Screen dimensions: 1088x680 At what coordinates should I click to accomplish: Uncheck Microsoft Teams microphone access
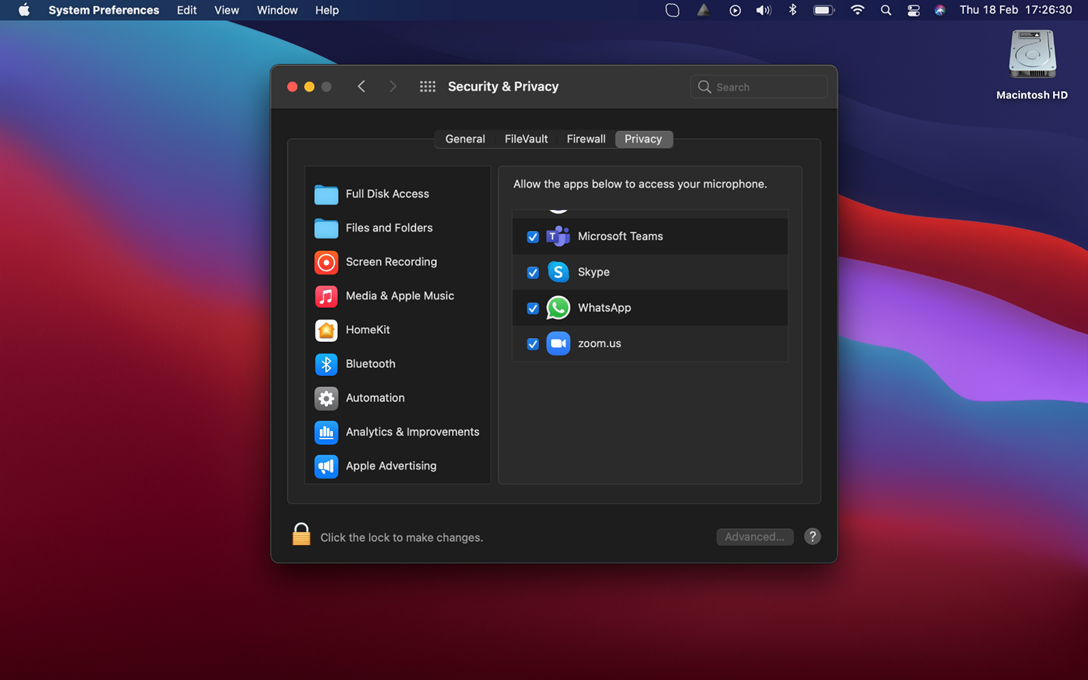(533, 237)
